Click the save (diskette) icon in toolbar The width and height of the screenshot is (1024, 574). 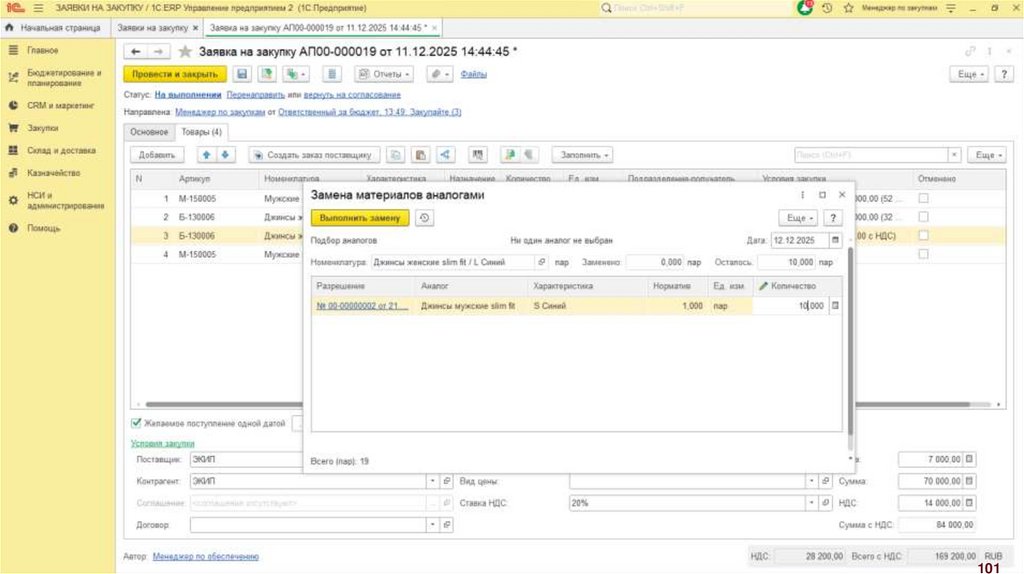tap(241, 74)
